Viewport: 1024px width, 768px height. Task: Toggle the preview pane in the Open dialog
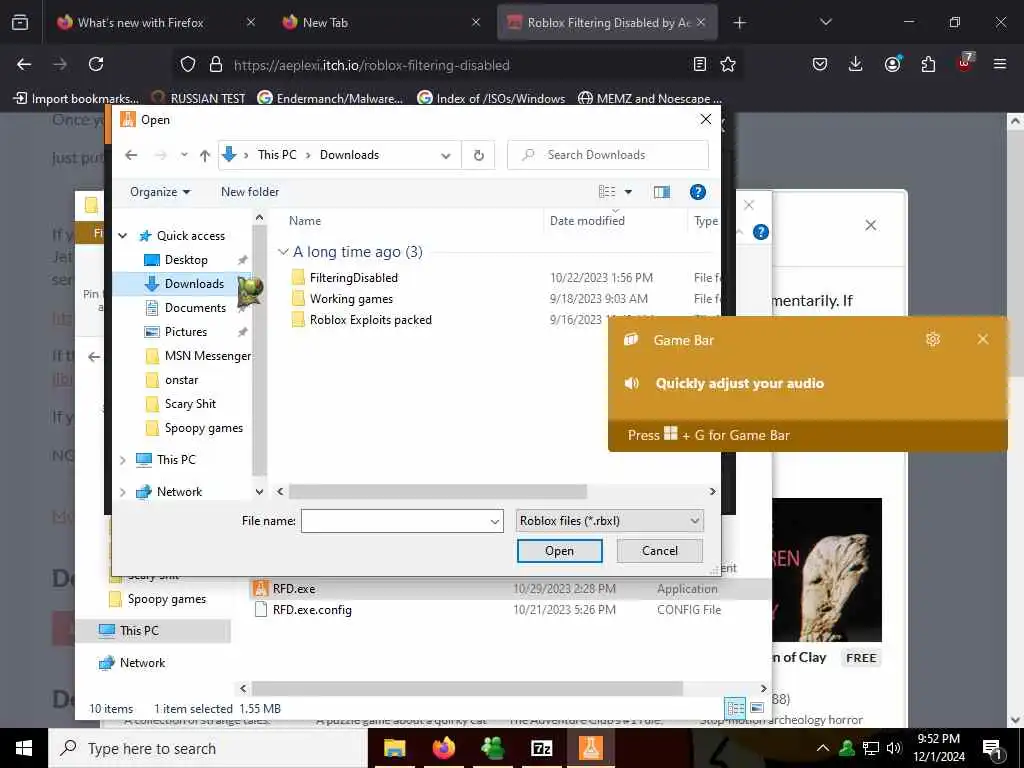click(x=662, y=192)
